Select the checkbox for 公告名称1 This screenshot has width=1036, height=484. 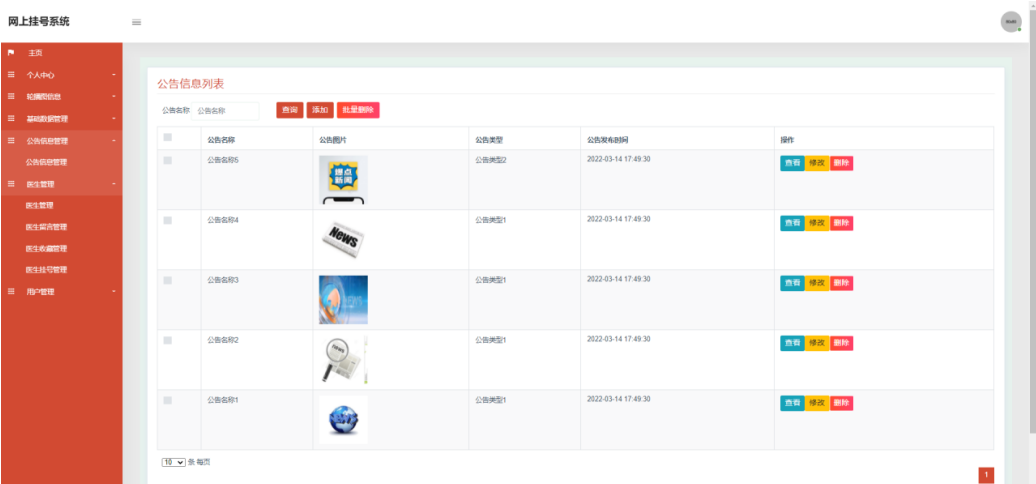tap(167, 400)
